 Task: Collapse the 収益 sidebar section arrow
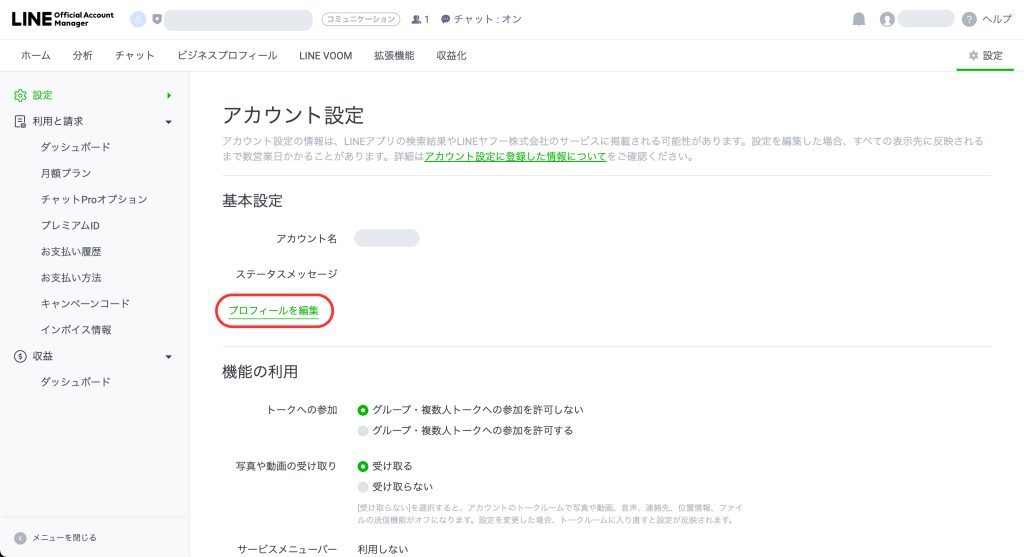[169, 357]
